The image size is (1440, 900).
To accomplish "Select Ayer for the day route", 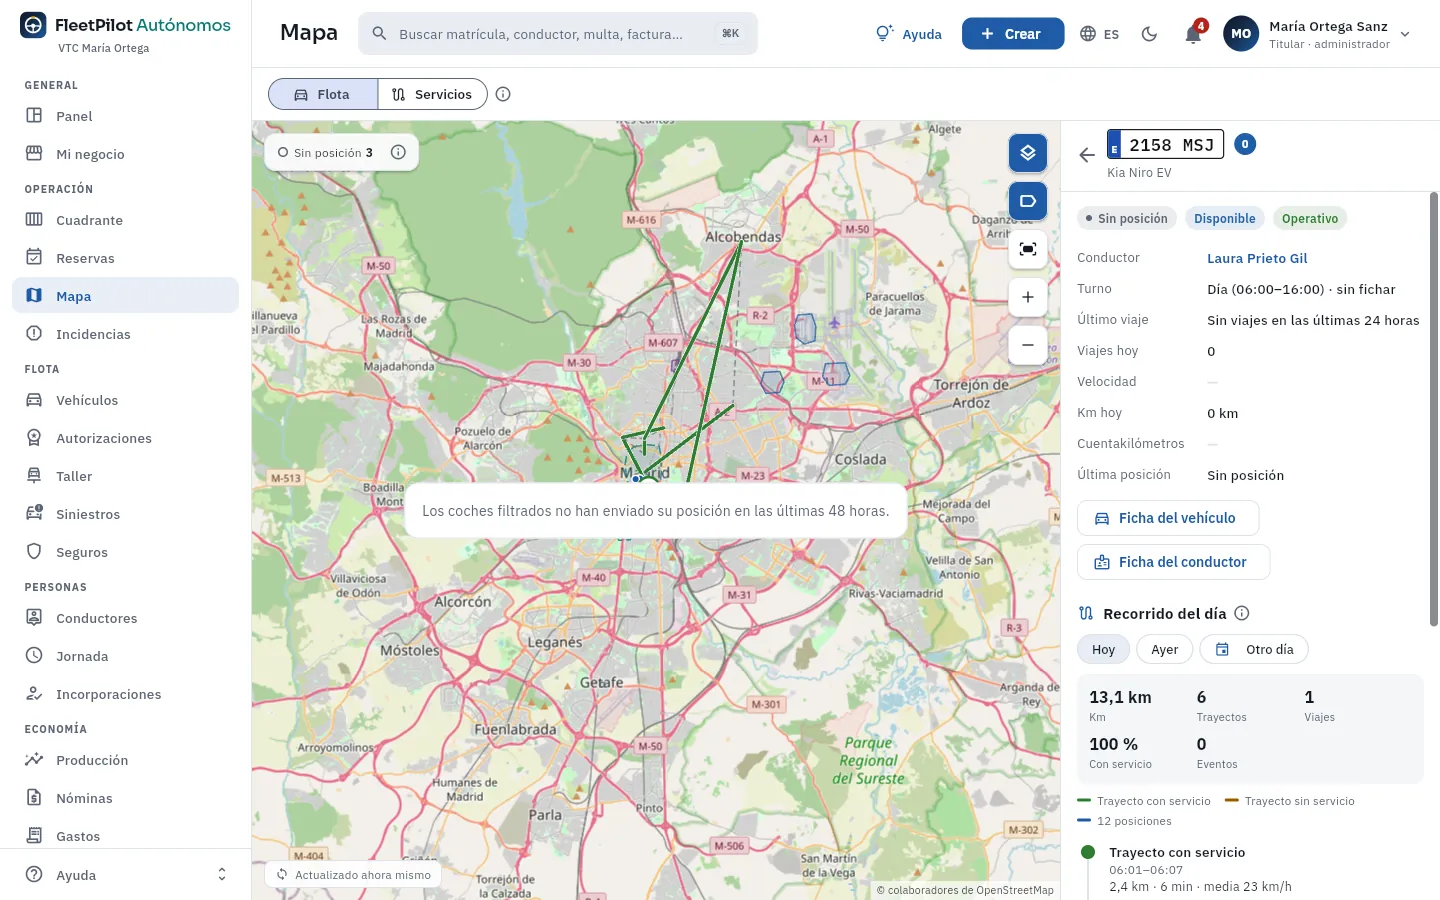I will click(1164, 649).
